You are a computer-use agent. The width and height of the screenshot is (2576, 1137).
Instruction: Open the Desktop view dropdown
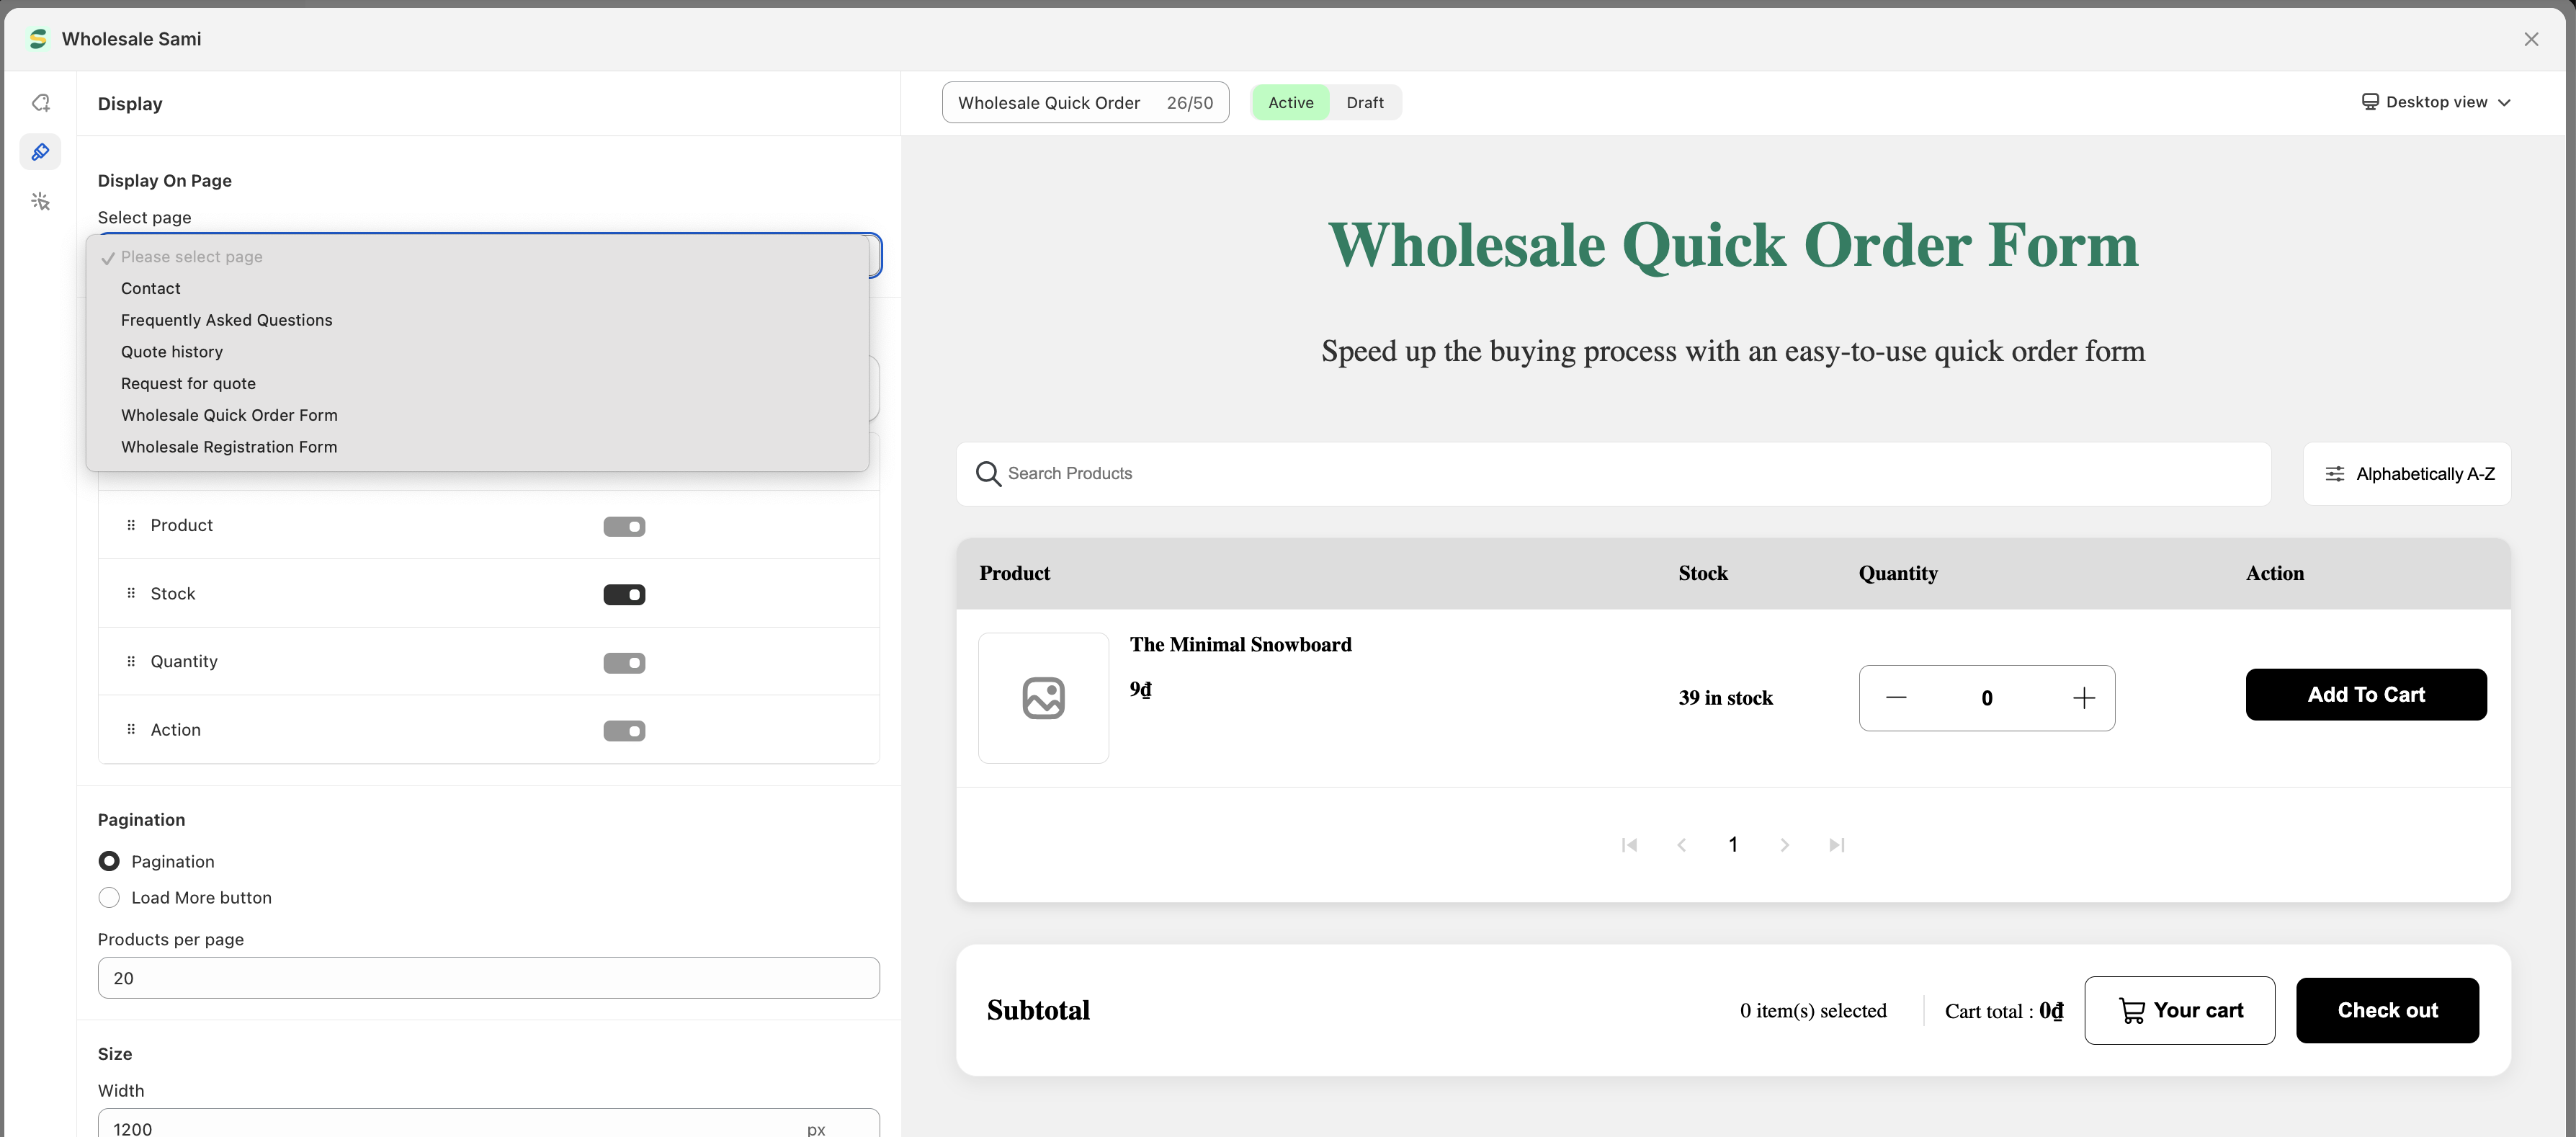(2436, 102)
